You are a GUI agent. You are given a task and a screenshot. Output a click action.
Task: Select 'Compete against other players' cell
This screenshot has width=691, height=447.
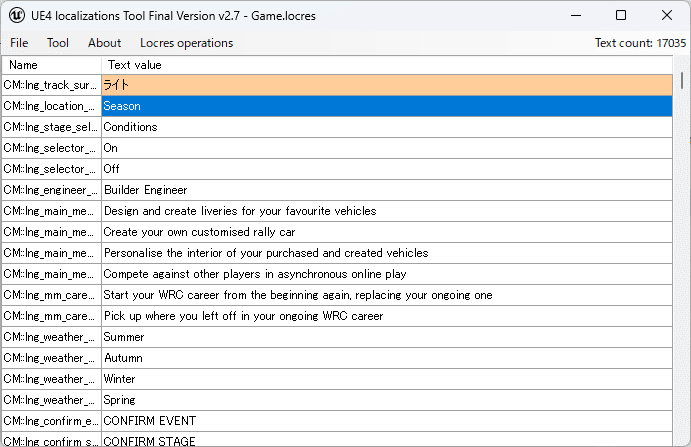point(386,274)
